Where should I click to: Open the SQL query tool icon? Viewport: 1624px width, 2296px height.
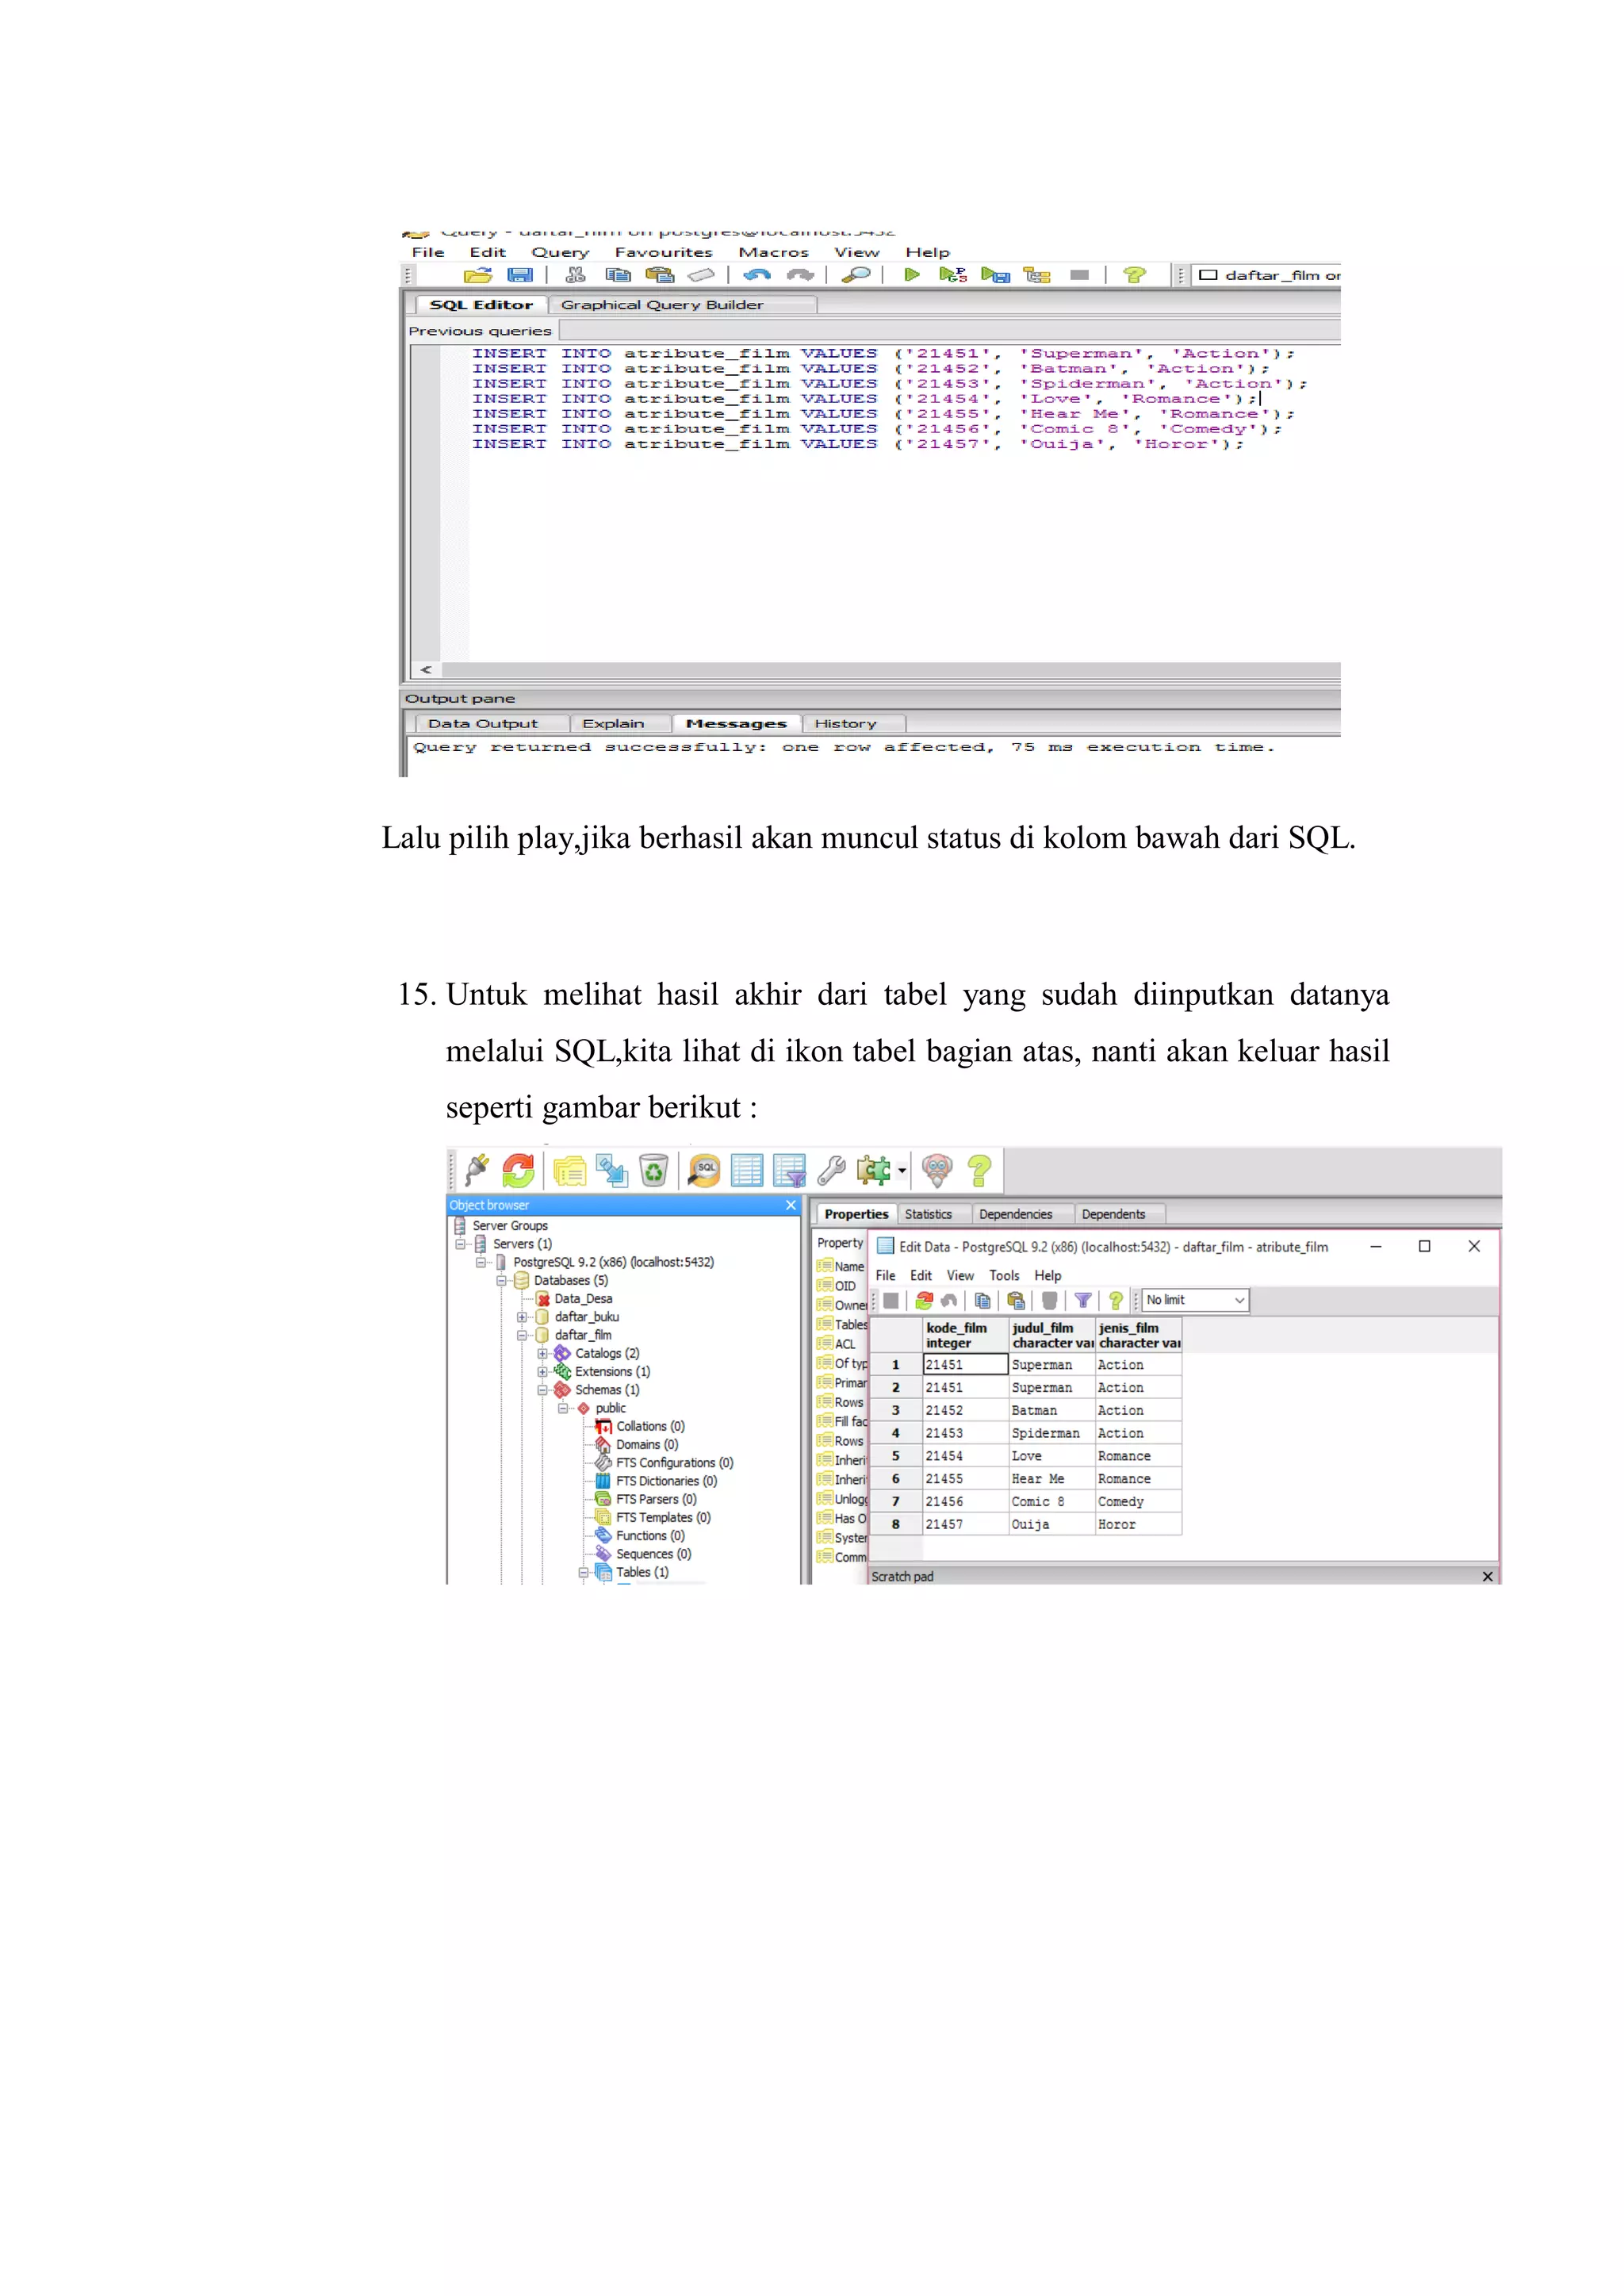pyautogui.click(x=704, y=1170)
